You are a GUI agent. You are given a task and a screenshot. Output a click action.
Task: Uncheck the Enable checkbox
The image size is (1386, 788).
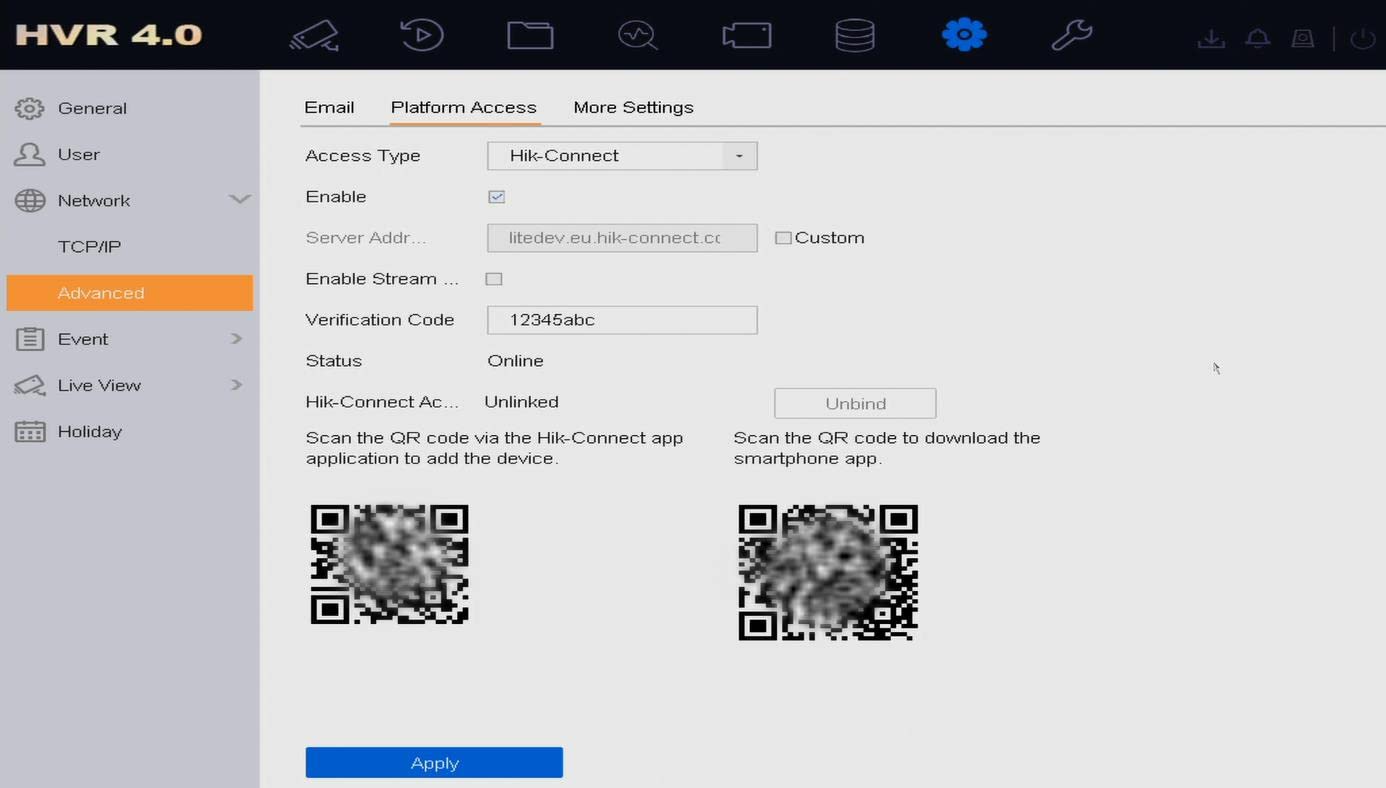496,197
